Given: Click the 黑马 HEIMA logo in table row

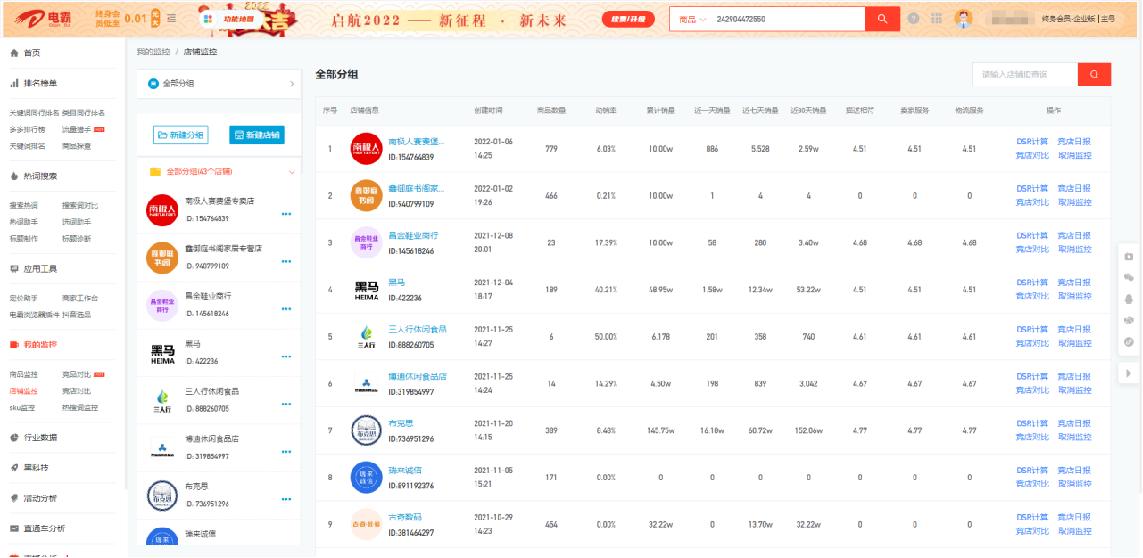Looking at the screenshot, I should (x=366, y=291).
